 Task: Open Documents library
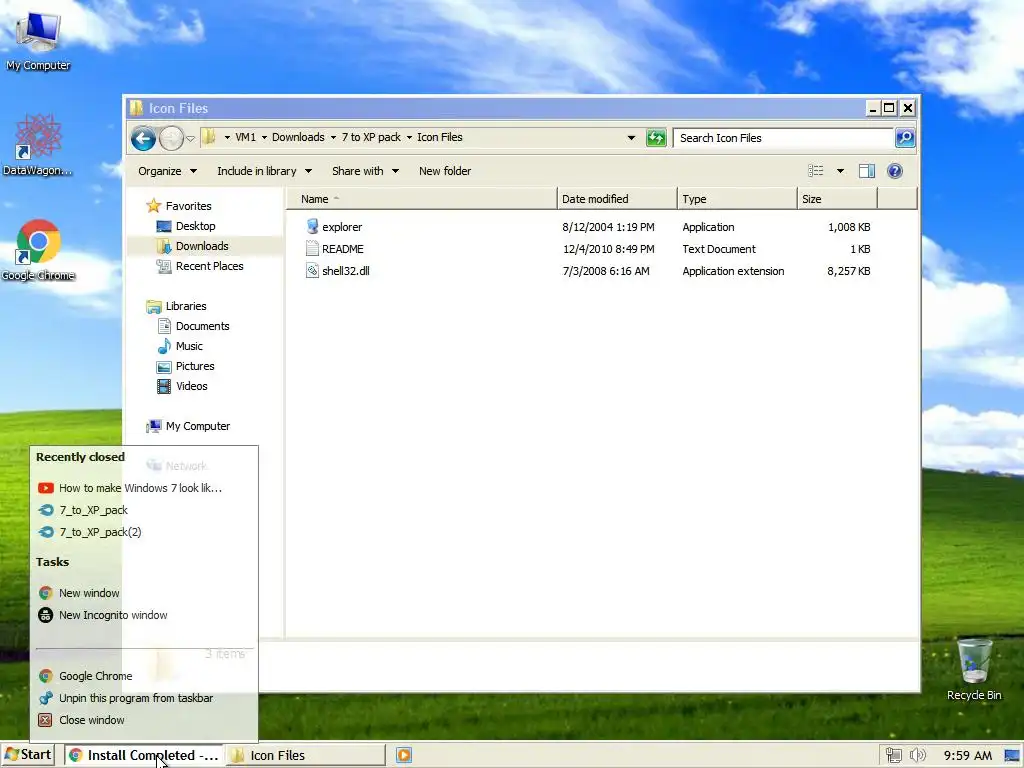[x=194, y=326]
